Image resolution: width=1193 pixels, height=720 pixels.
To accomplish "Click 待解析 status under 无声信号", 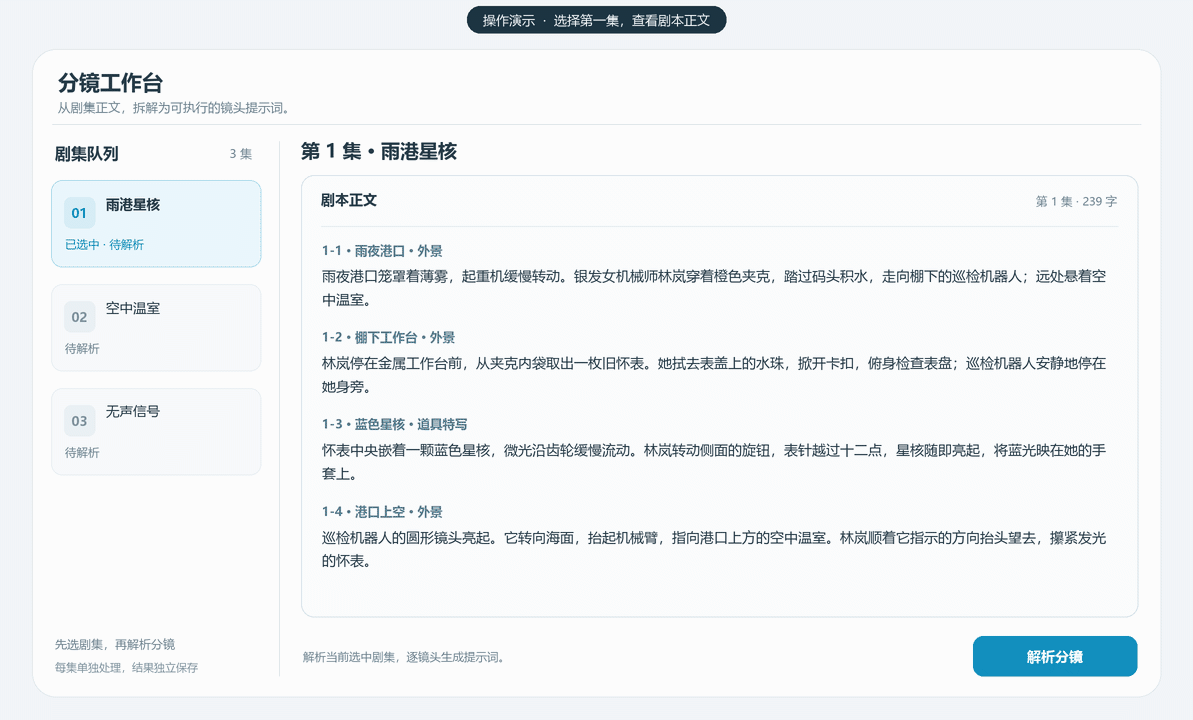I will point(82,452).
